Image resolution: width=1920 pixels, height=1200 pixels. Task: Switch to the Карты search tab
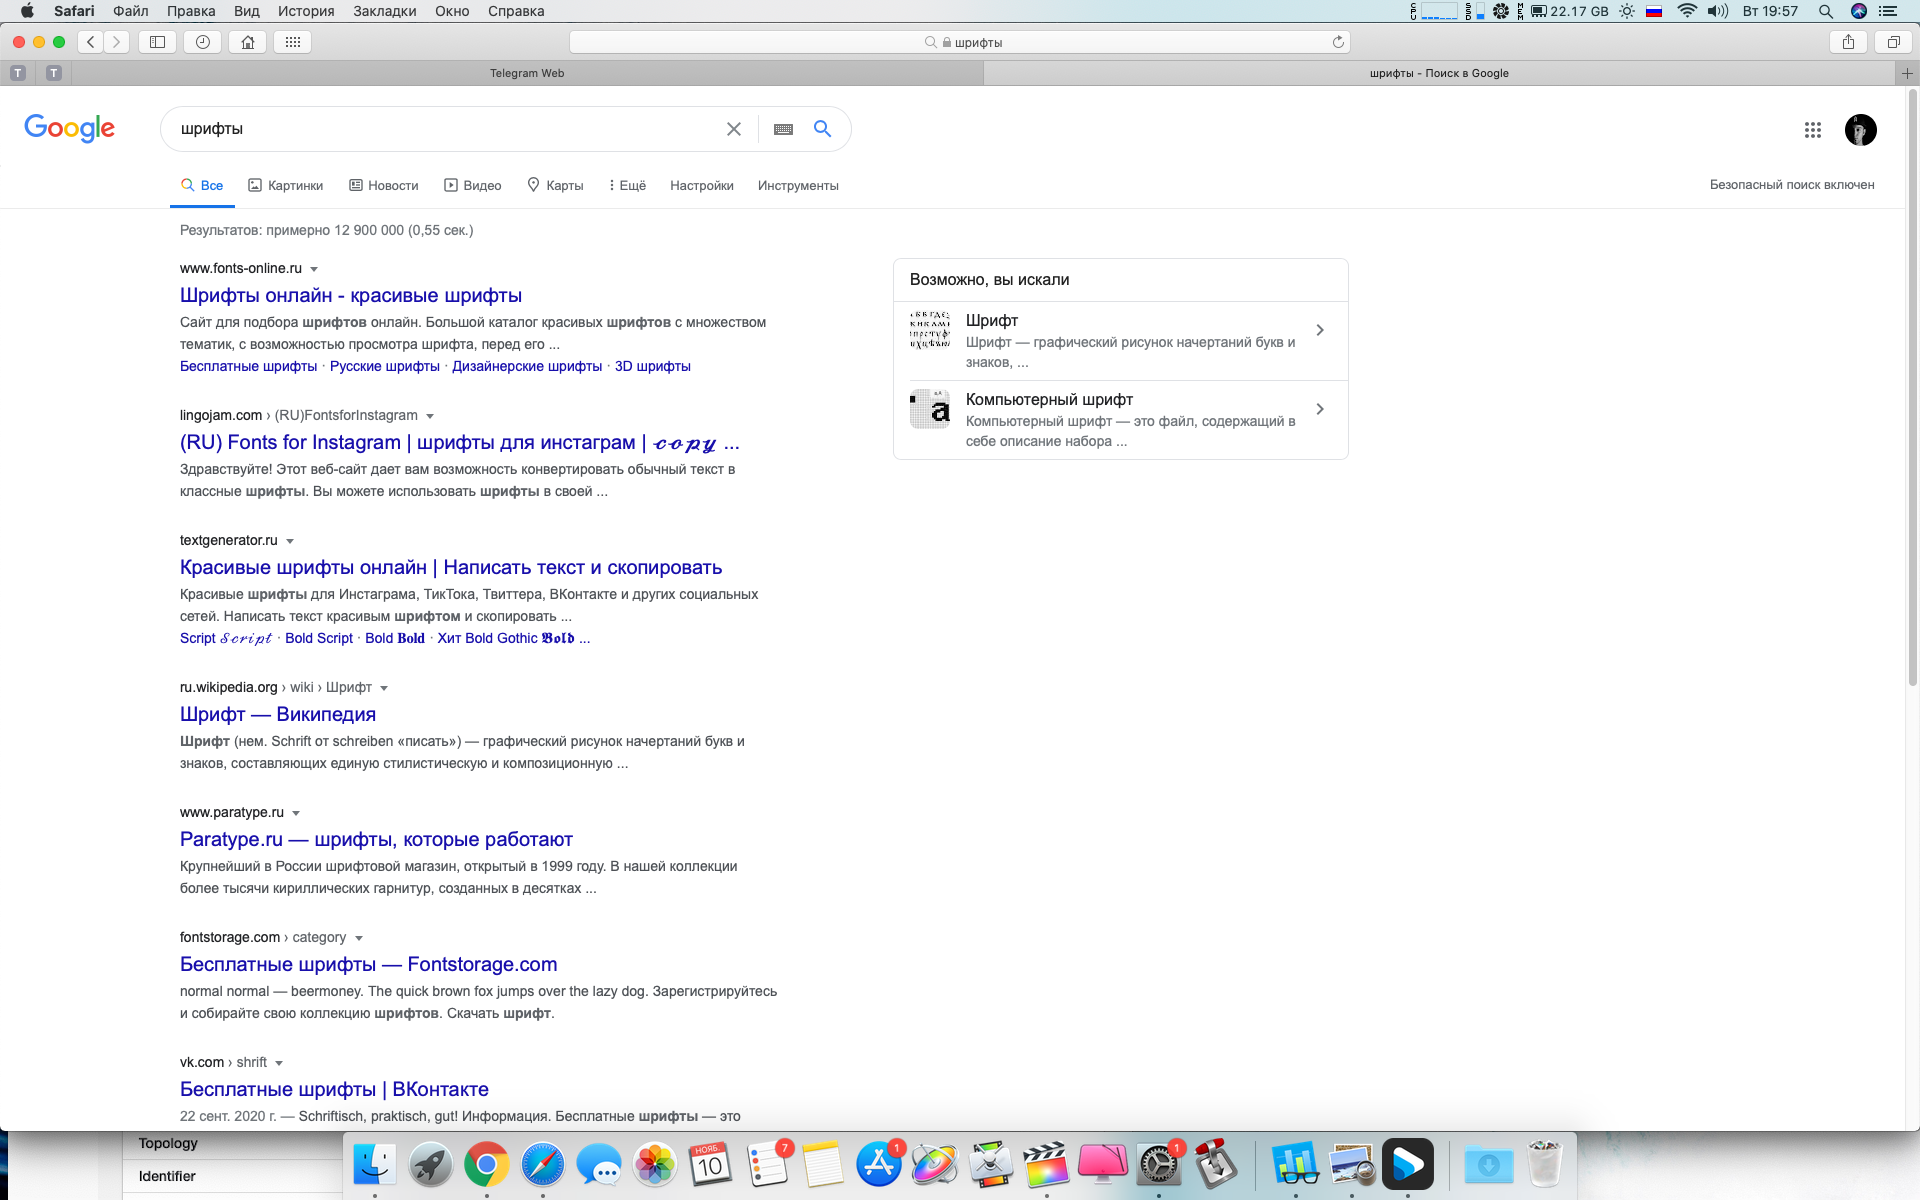[x=555, y=185]
